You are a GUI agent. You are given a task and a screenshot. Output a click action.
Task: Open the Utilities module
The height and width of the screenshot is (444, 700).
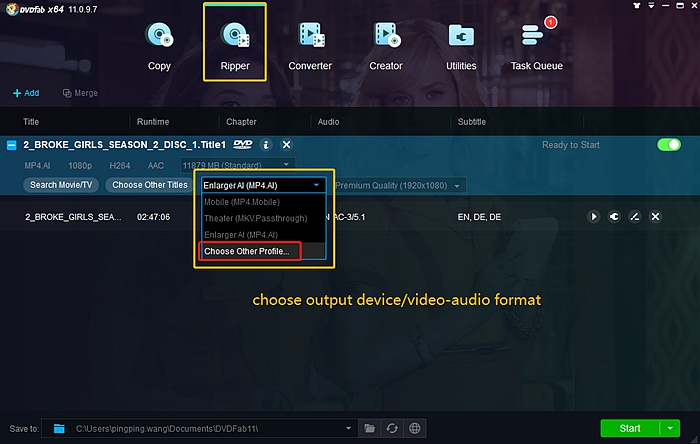coord(461,46)
